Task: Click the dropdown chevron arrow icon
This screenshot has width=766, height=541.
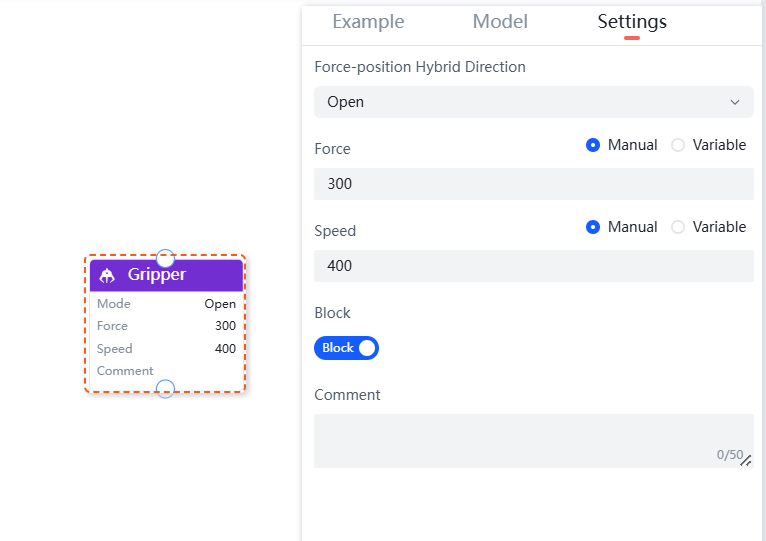Action: click(735, 102)
